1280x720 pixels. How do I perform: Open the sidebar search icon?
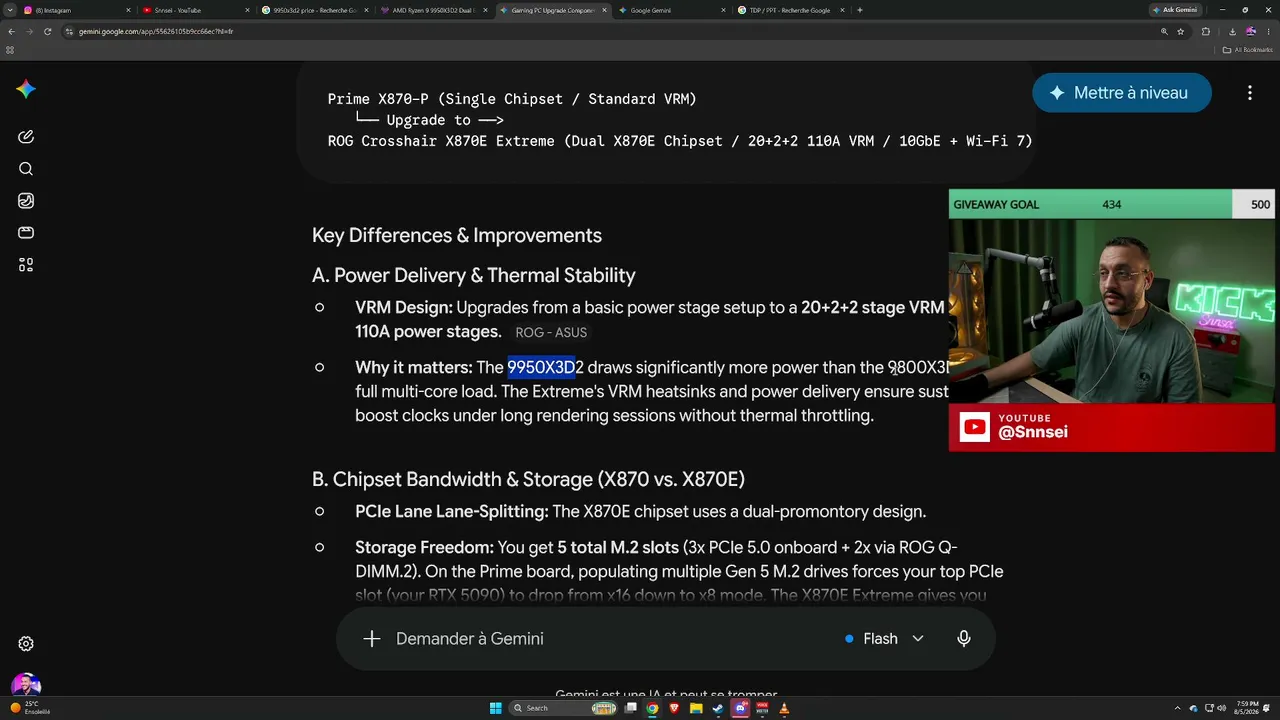[26, 169]
